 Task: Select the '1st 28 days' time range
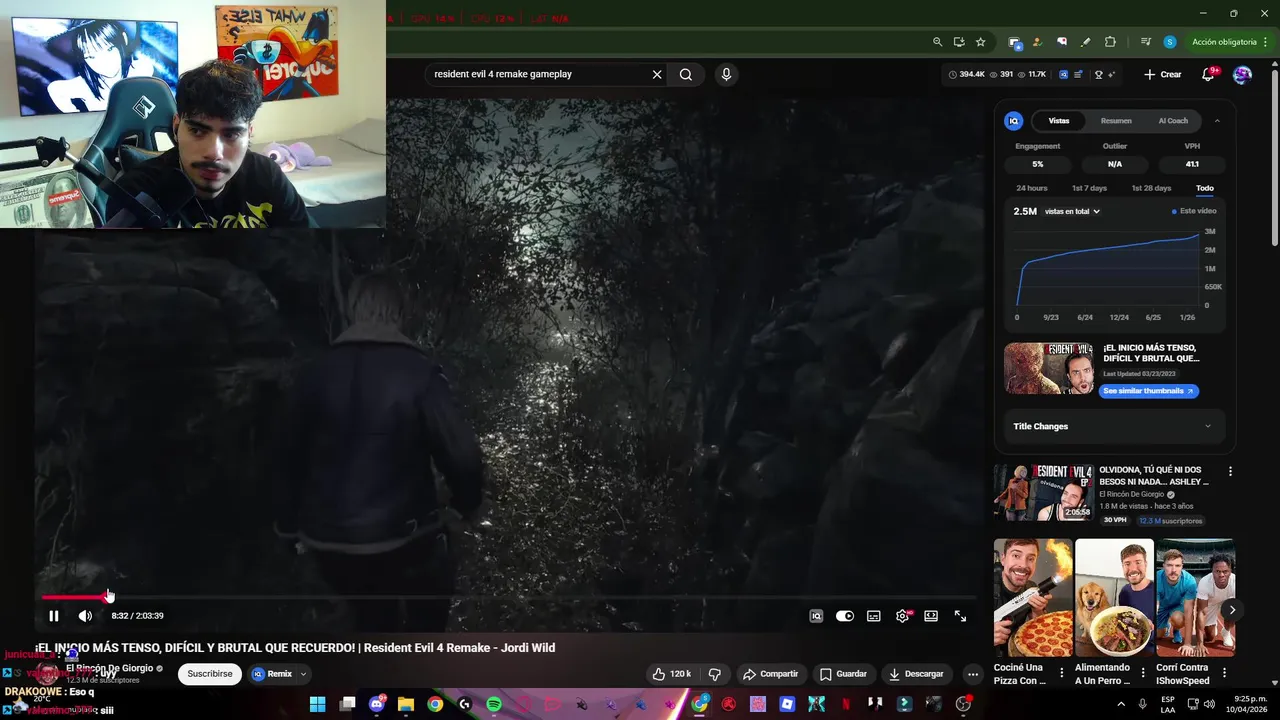pyautogui.click(x=1151, y=188)
